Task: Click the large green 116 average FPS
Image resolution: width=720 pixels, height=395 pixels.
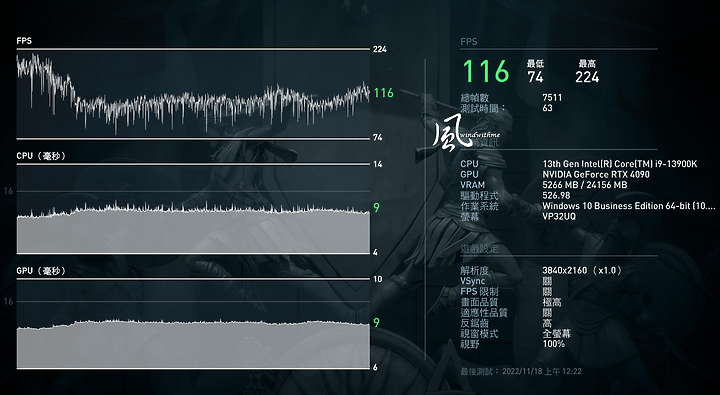Action: 486,72
